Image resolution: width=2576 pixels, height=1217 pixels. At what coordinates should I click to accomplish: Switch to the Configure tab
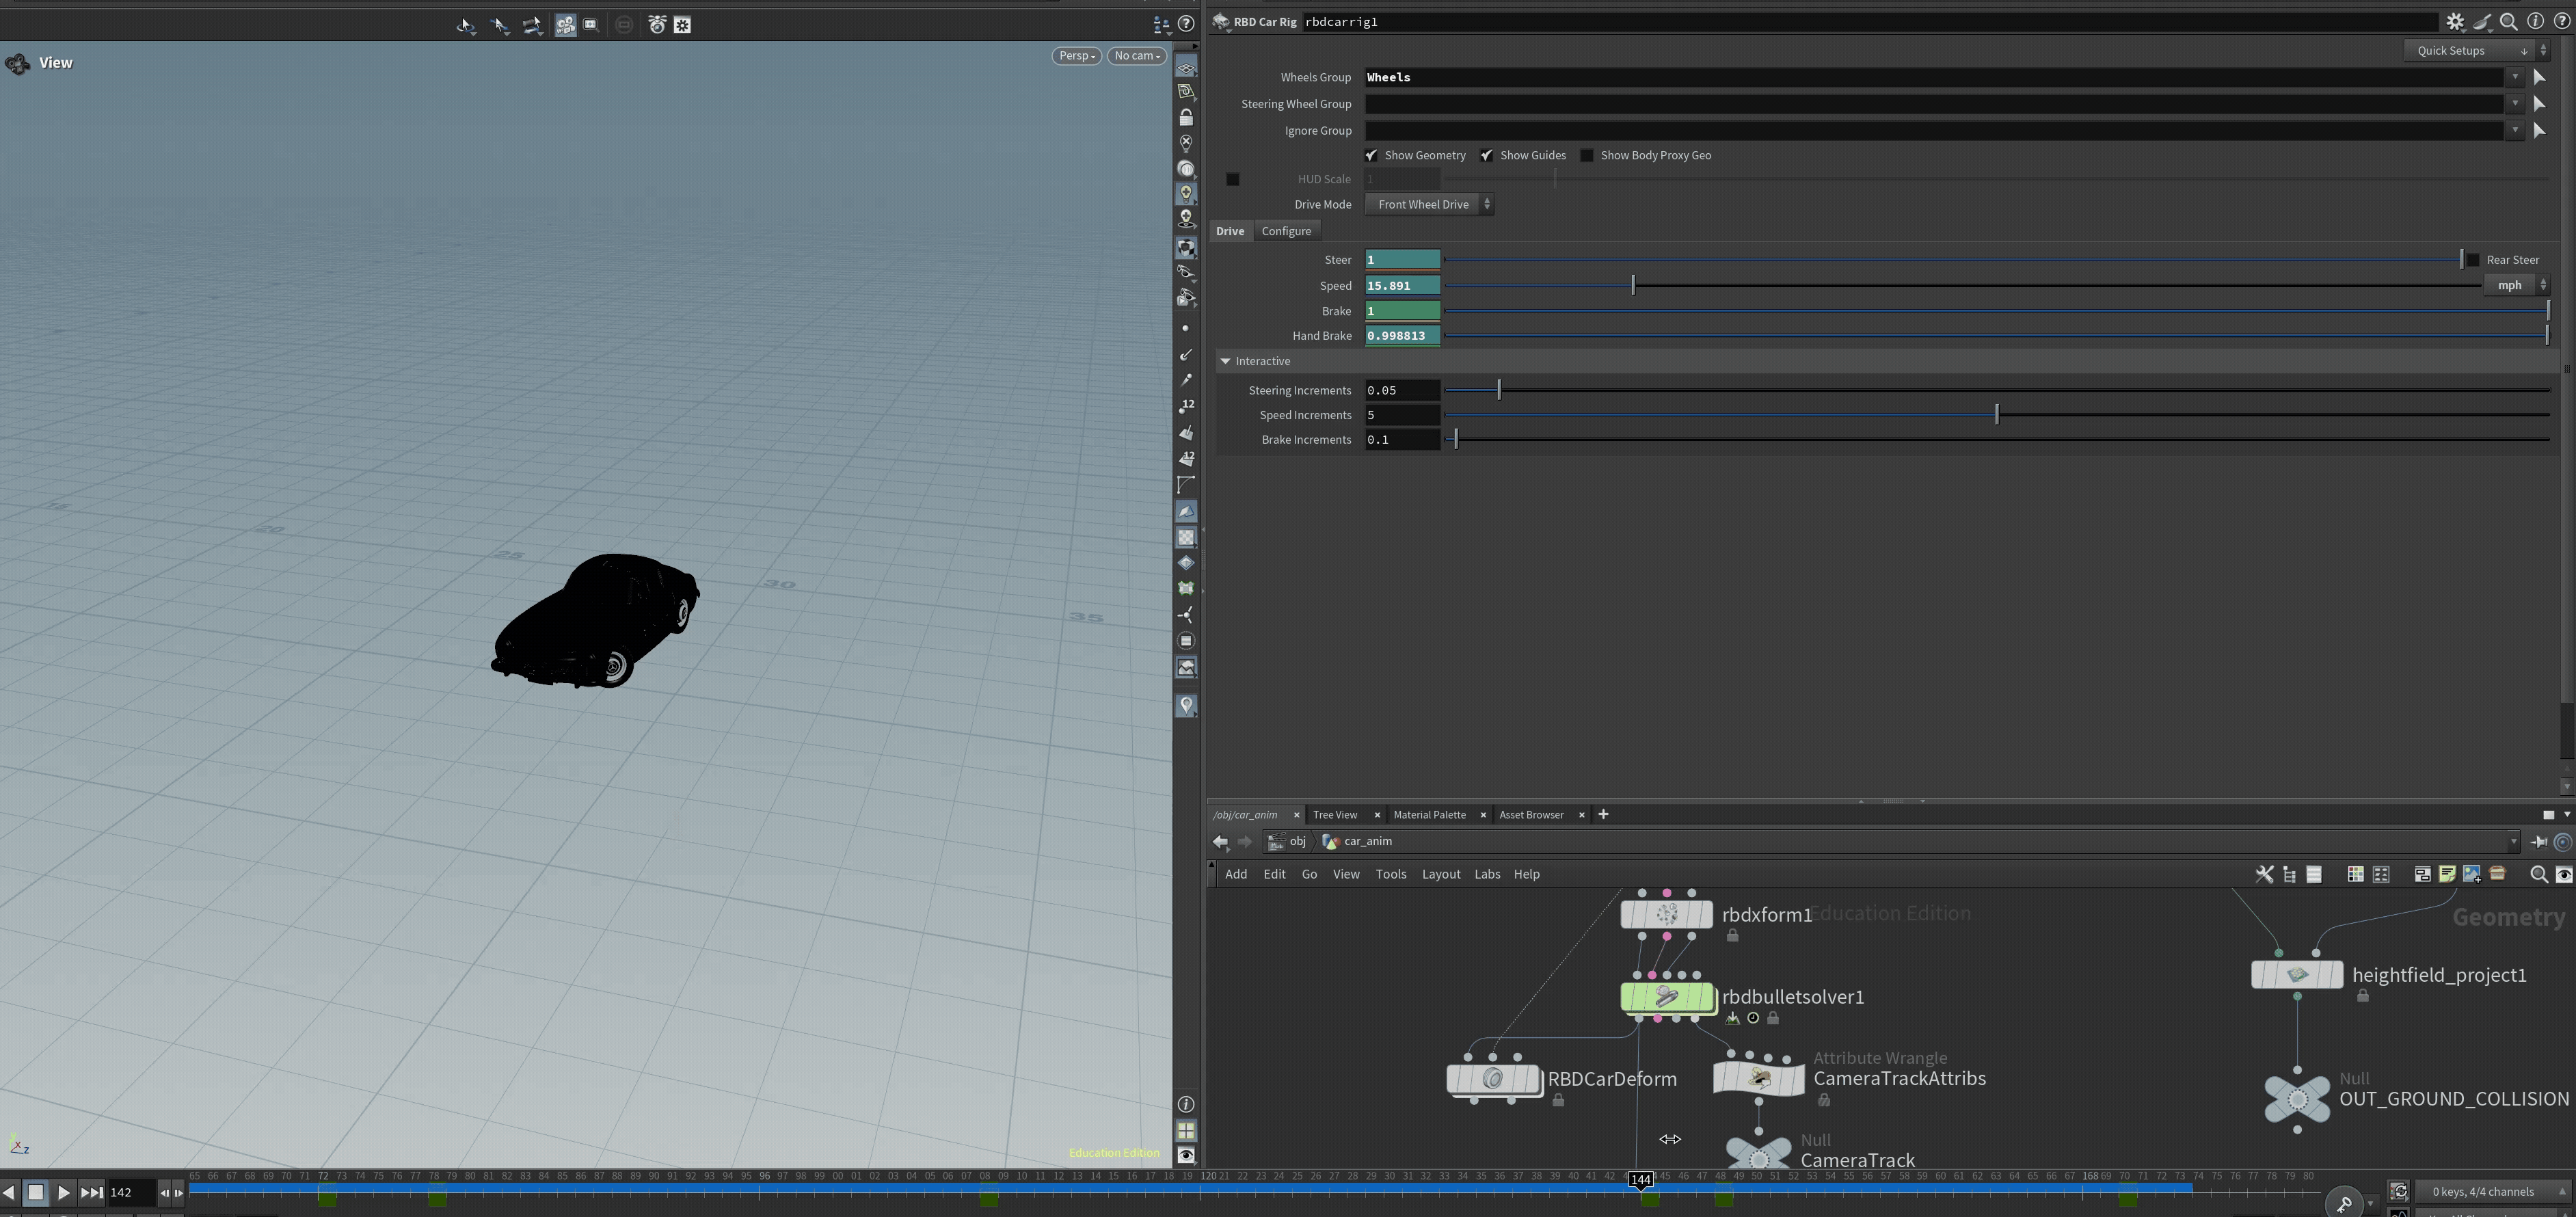point(1286,232)
